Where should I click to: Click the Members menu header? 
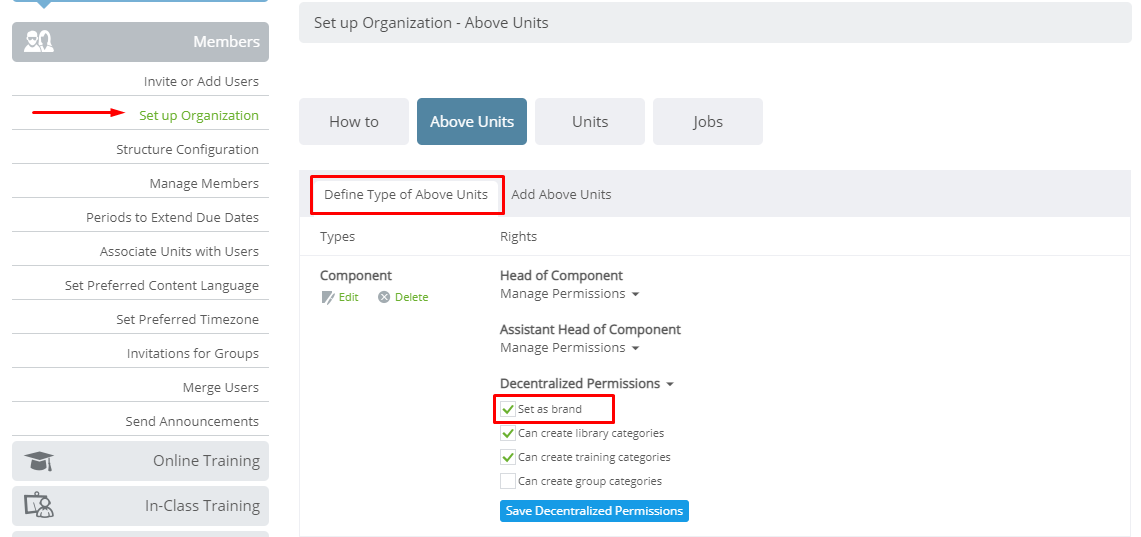(x=140, y=41)
